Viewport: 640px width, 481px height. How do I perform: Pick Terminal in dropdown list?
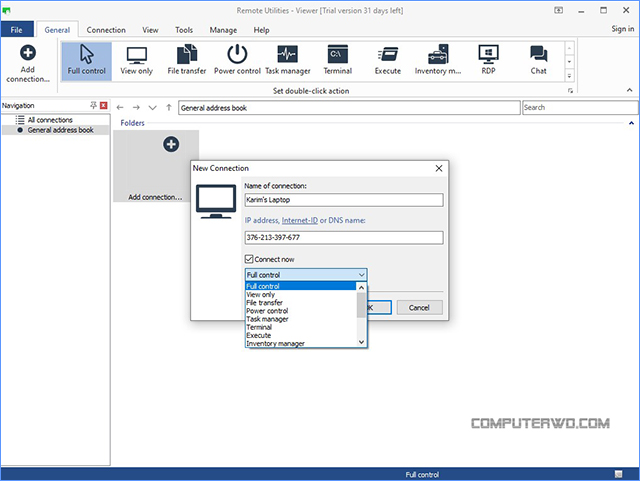(301, 327)
